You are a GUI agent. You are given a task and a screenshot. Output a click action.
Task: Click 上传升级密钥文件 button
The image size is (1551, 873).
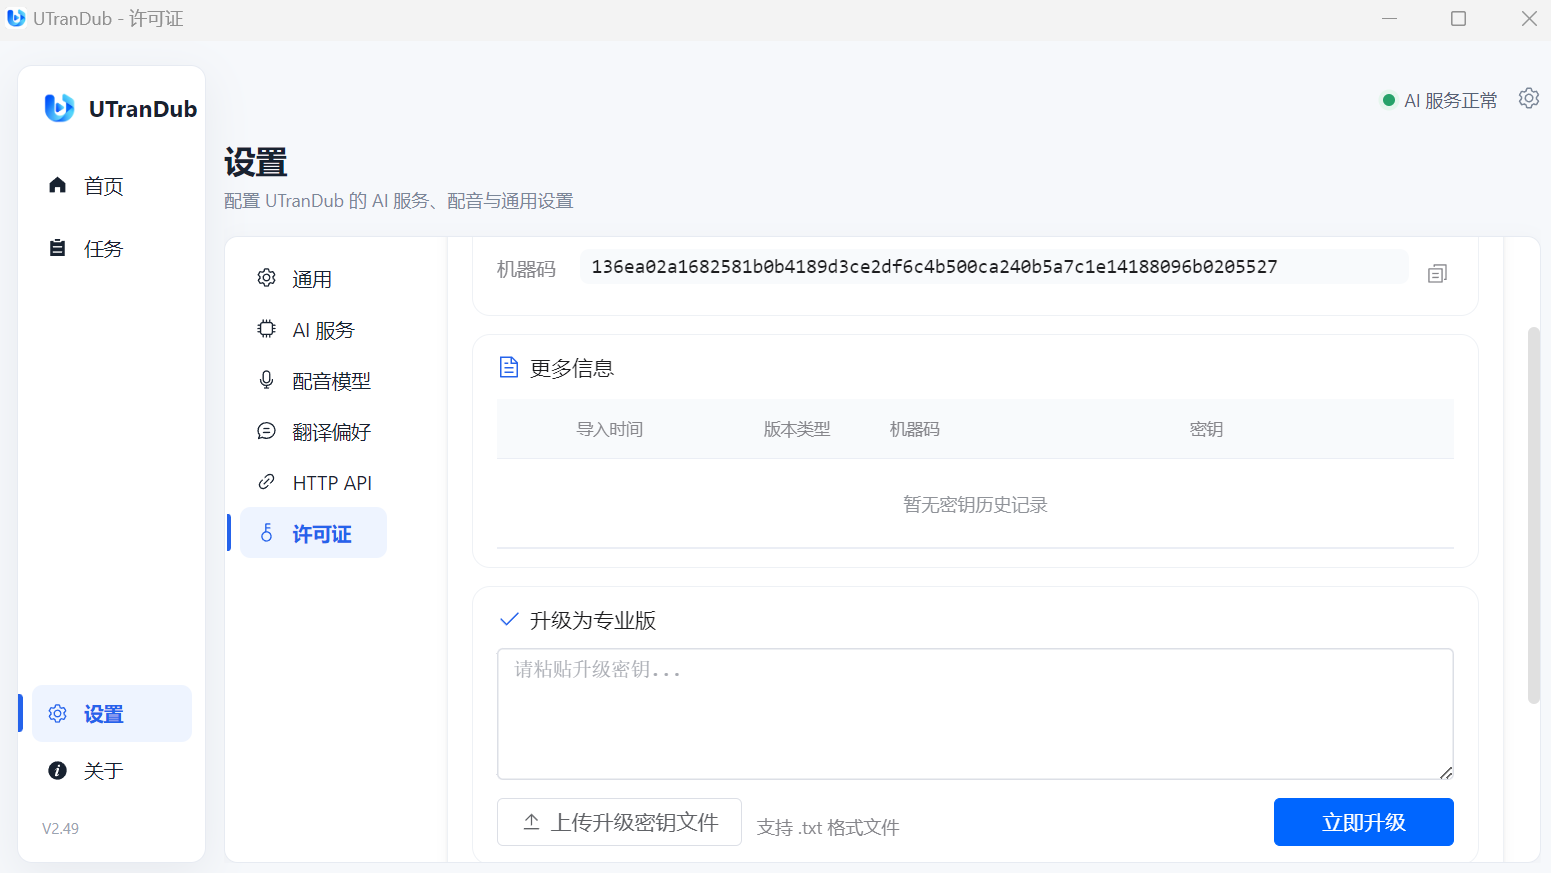pyautogui.click(x=619, y=822)
